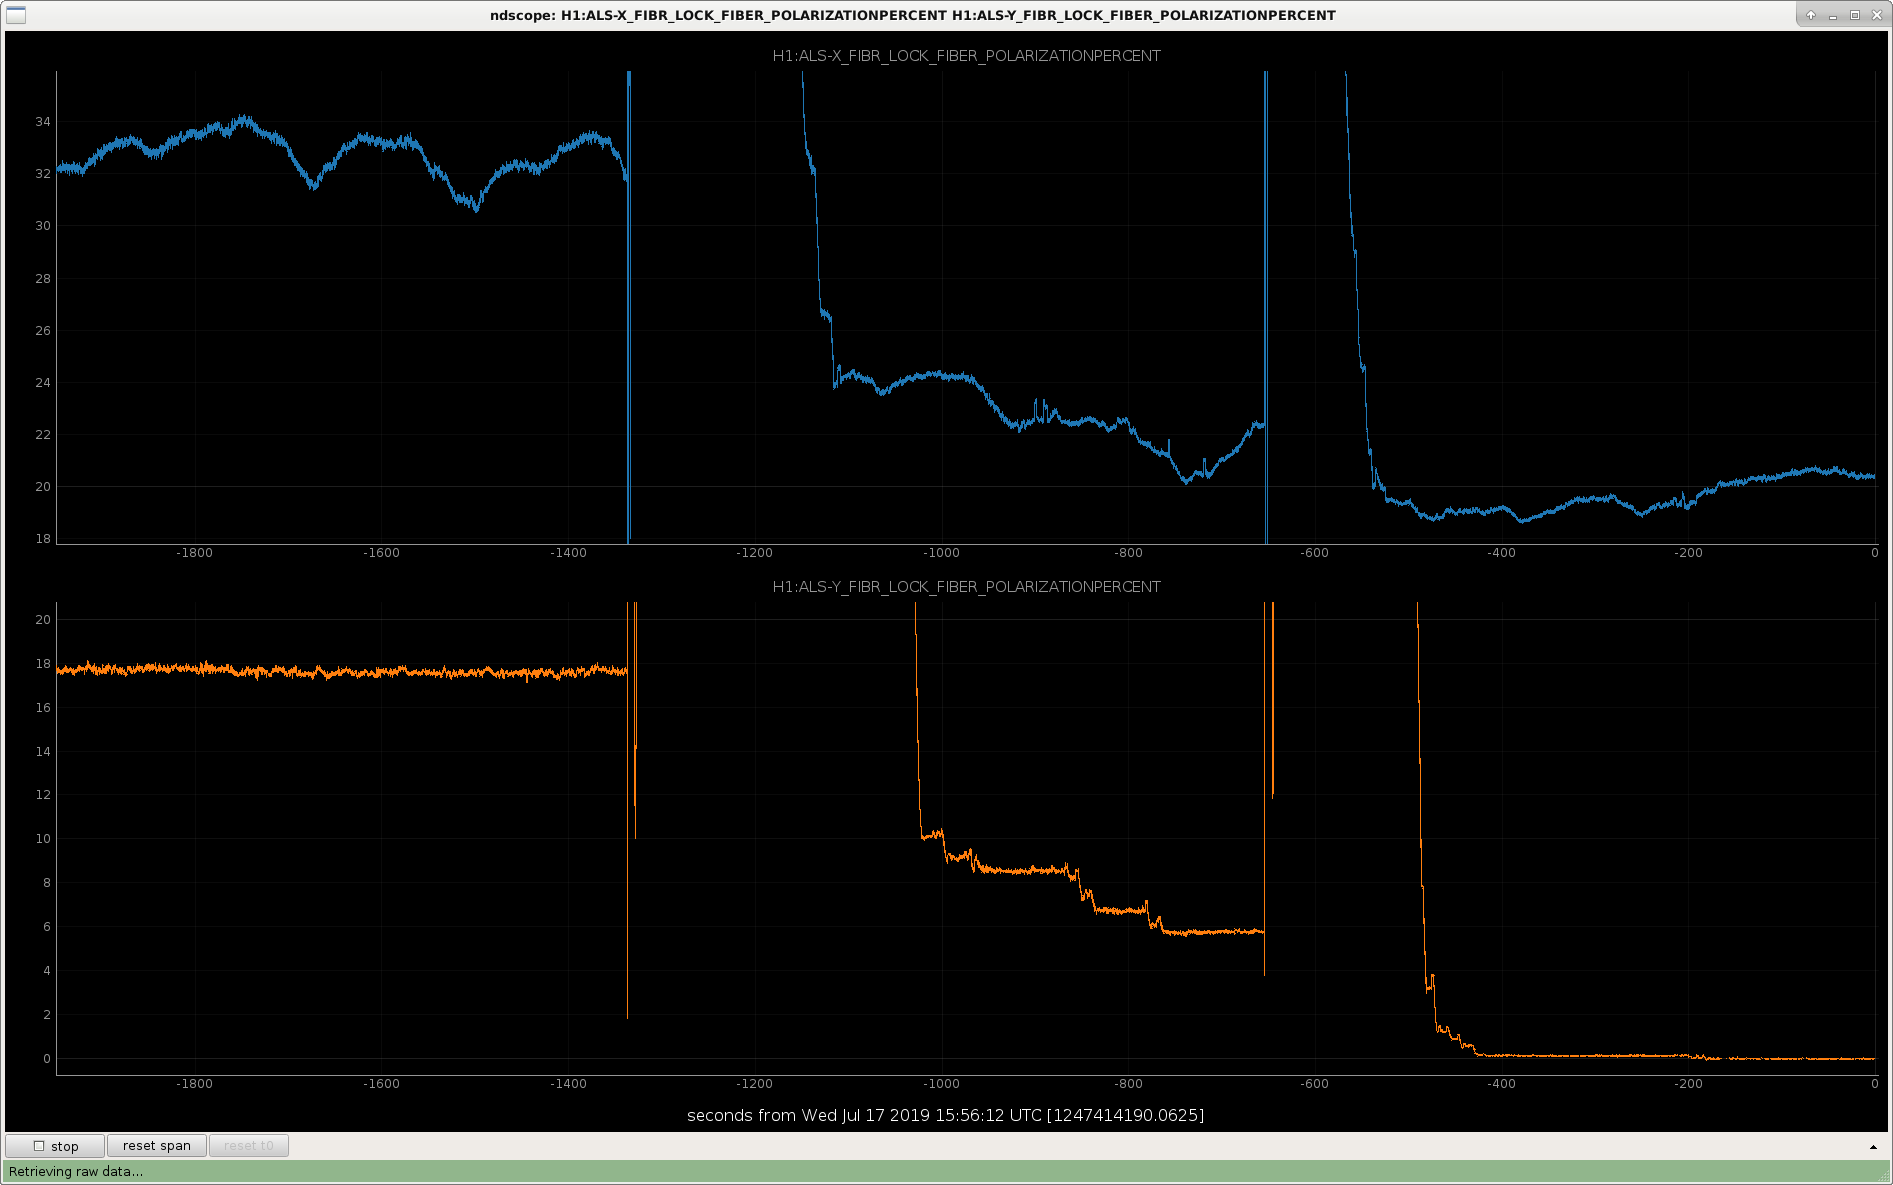The width and height of the screenshot is (1893, 1185).
Task: Click the stop button to halt data retrieval
Action: tap(55, 1146)
